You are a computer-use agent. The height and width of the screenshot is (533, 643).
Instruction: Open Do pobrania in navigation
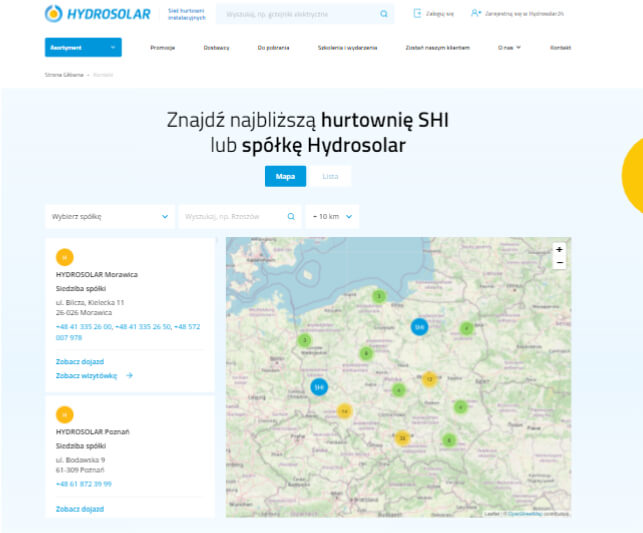[274, 48]
